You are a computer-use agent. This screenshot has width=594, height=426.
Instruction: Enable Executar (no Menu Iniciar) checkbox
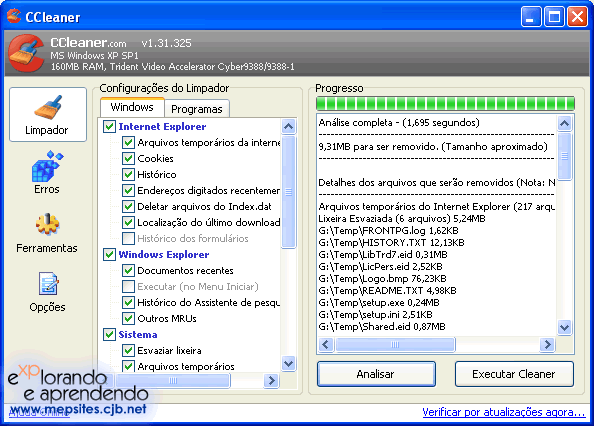[128, 286]
